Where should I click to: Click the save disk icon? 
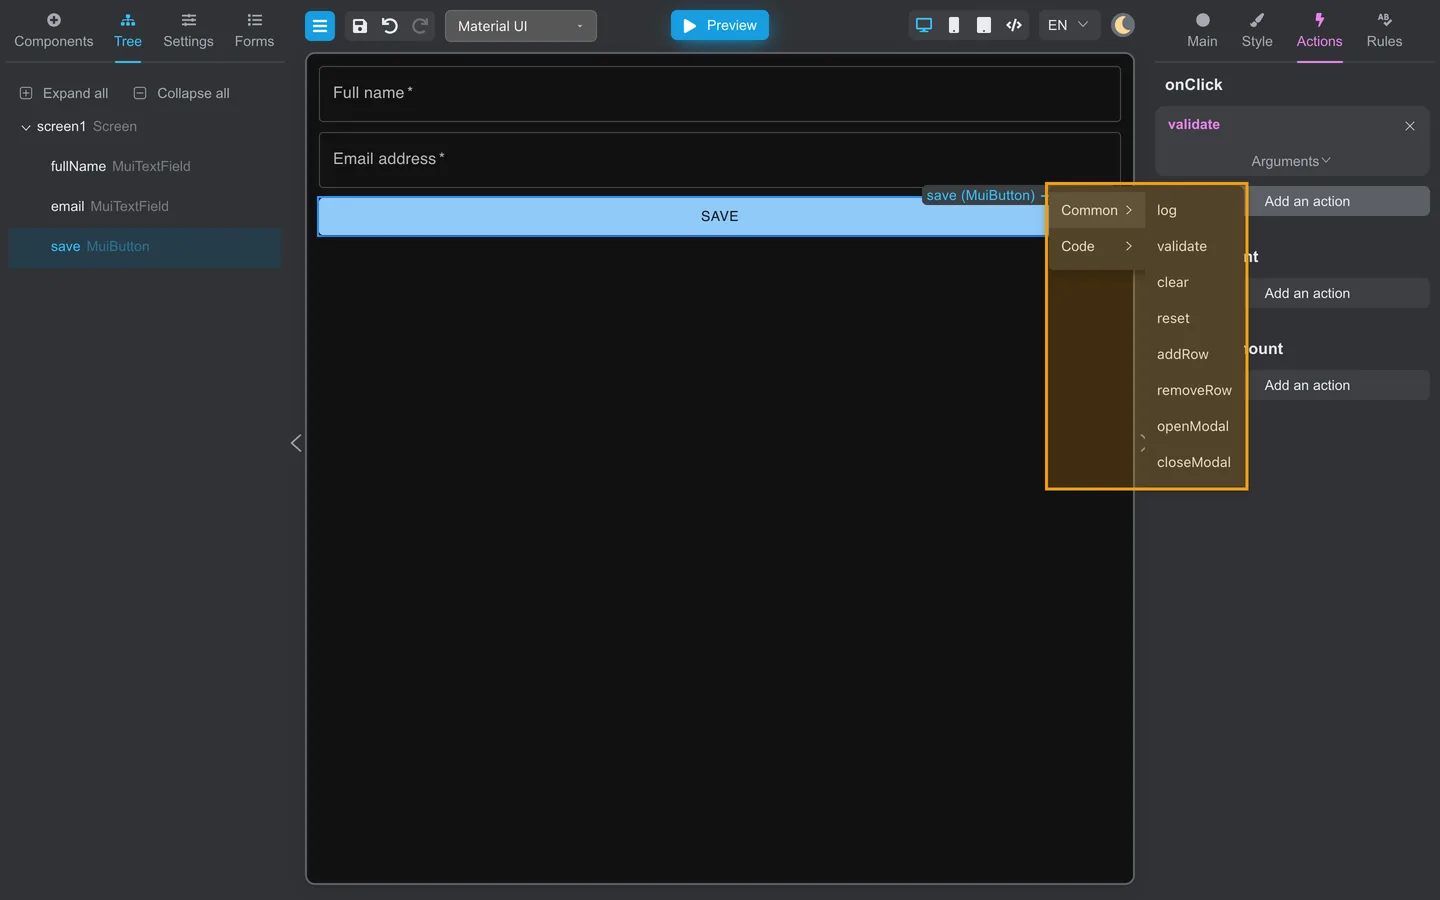tap(360, 26)
